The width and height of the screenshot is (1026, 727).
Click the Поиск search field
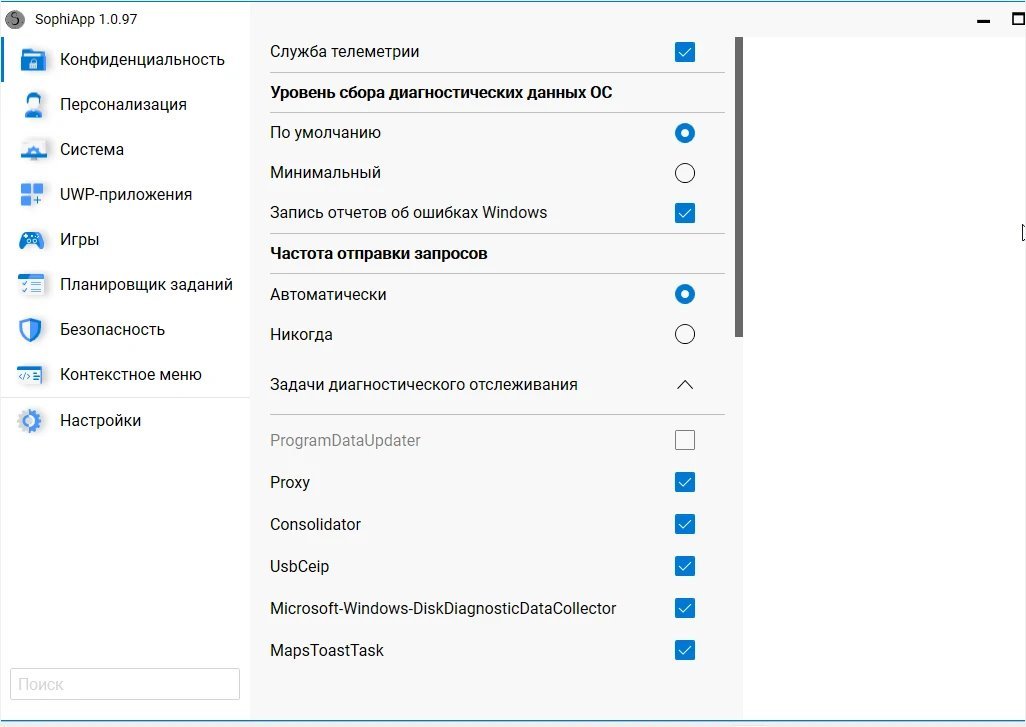pyautogui.click(x=125, y=685)
